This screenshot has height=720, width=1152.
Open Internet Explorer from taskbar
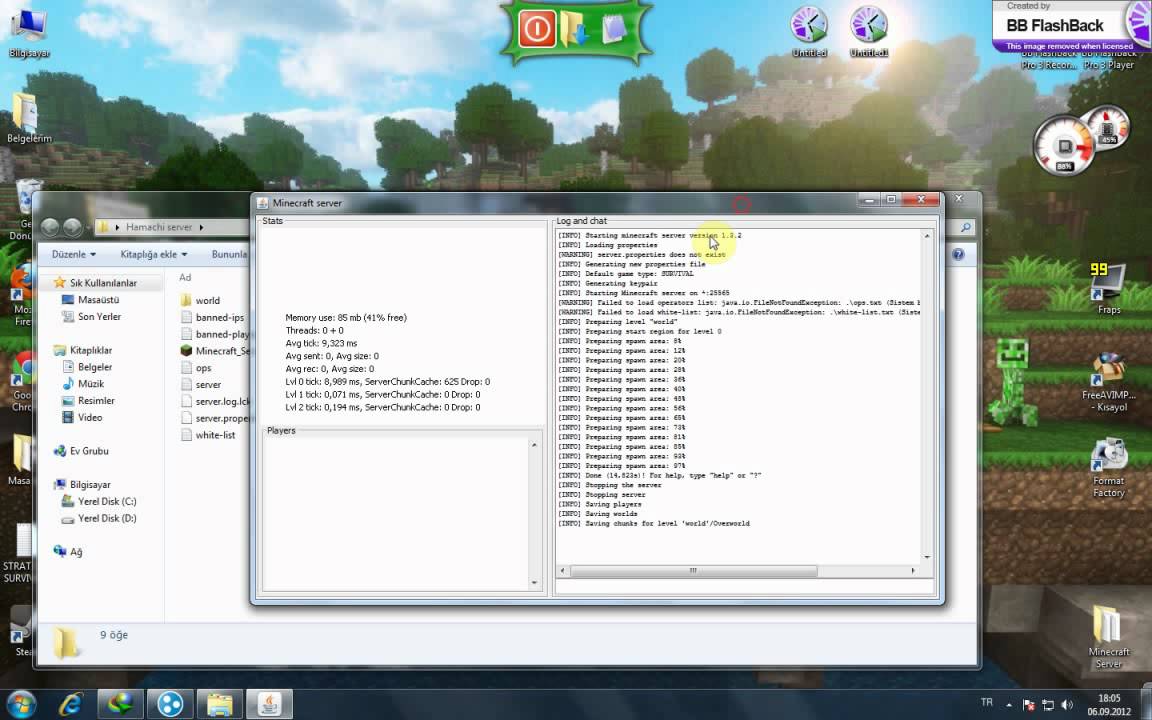coord(71,704)
